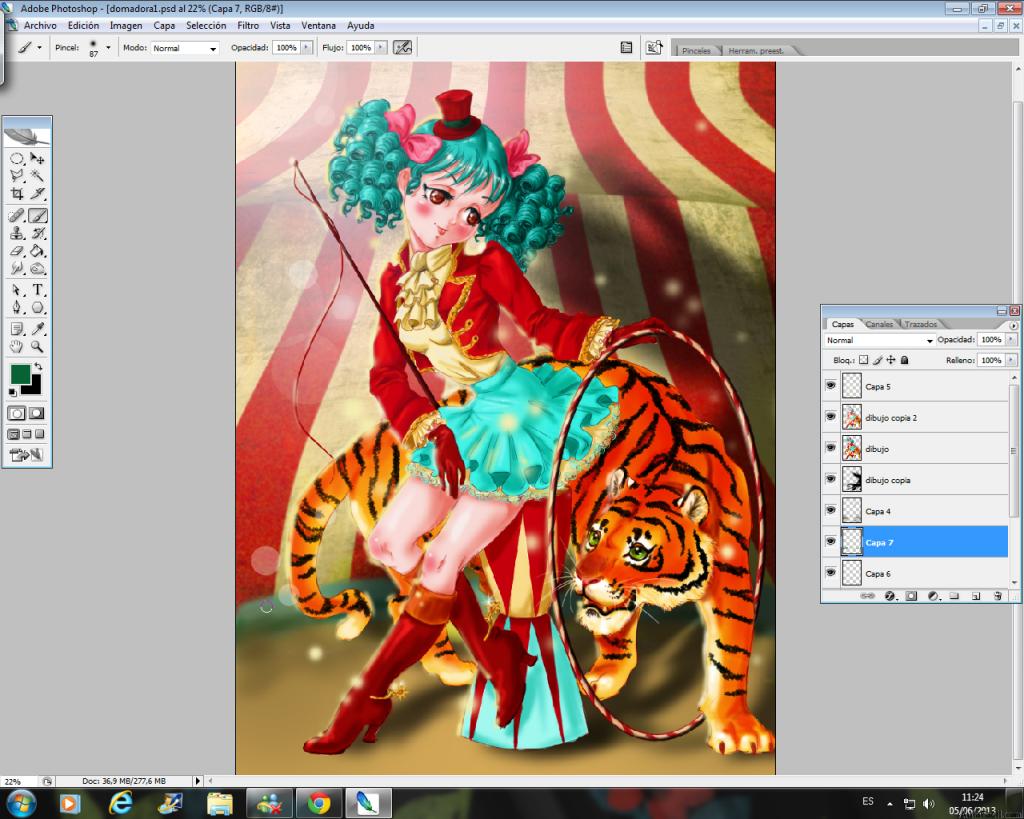Create a new layer in Capas panel
The image size is (1024, 819).
[x=976, y=596]
